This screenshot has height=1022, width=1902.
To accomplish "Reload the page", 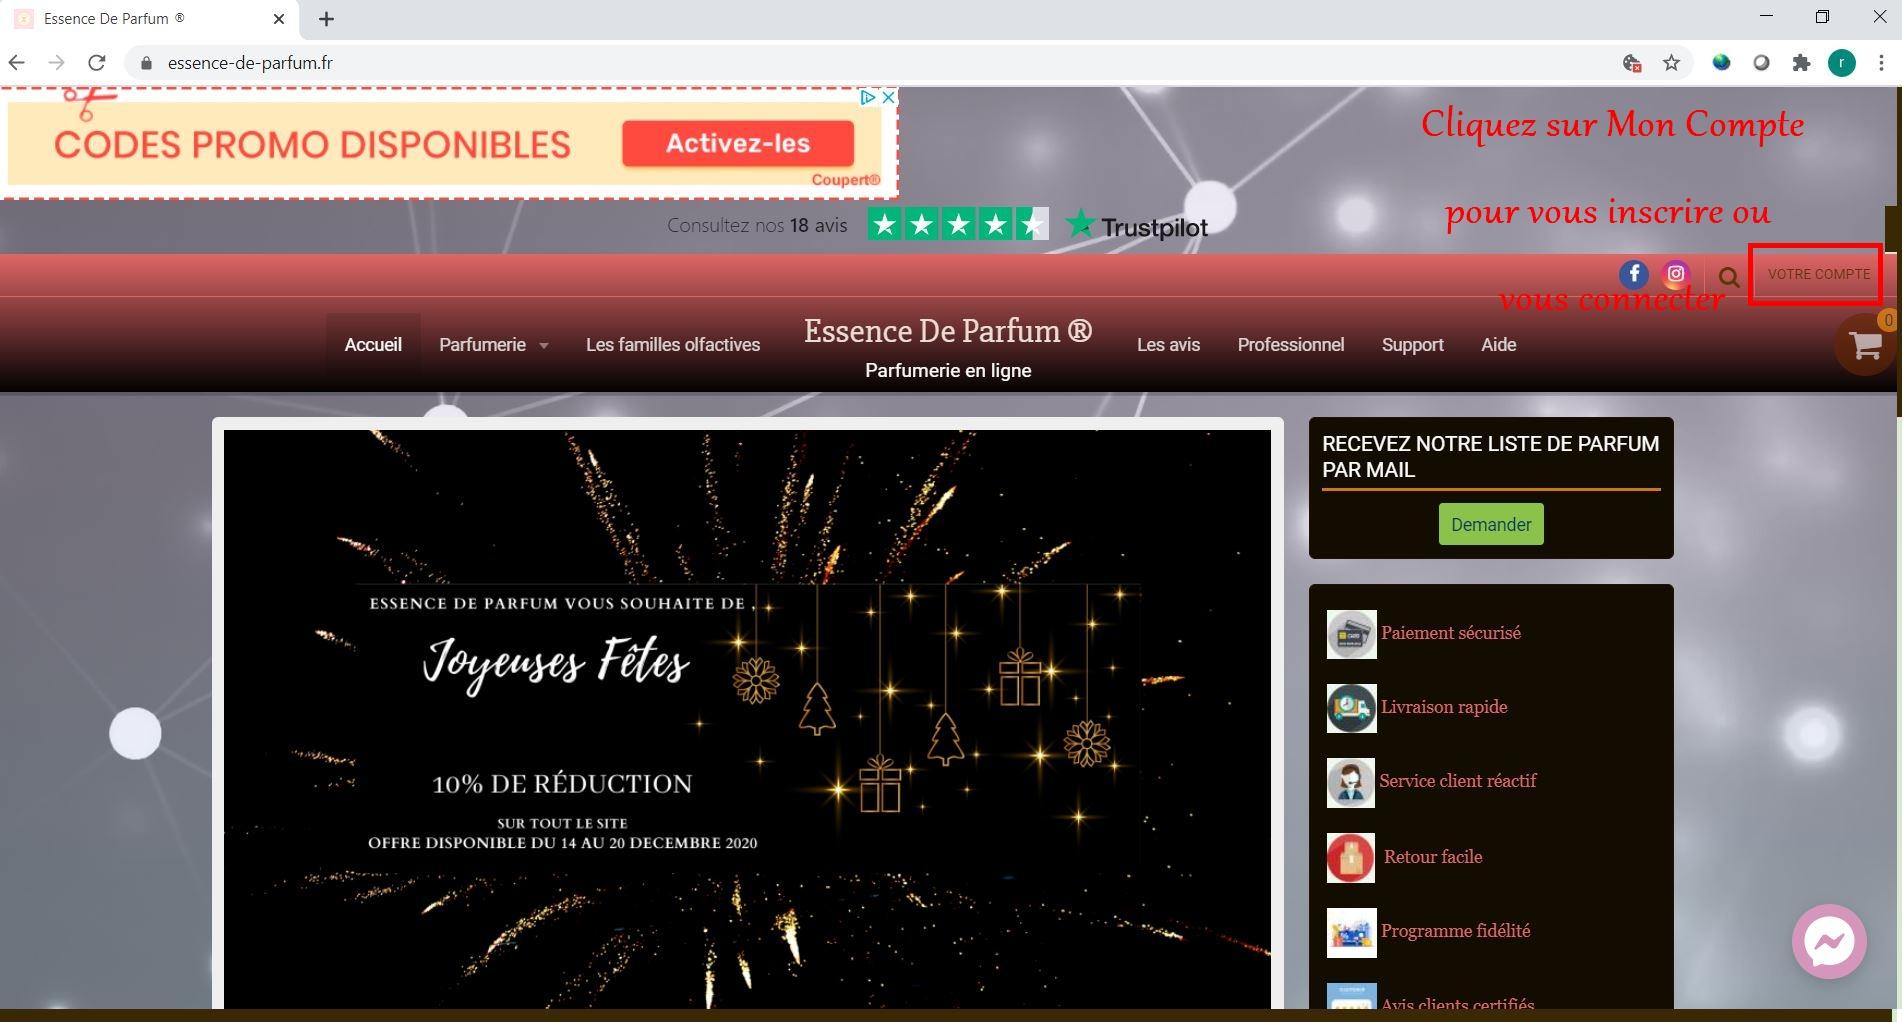I will 97,63.
